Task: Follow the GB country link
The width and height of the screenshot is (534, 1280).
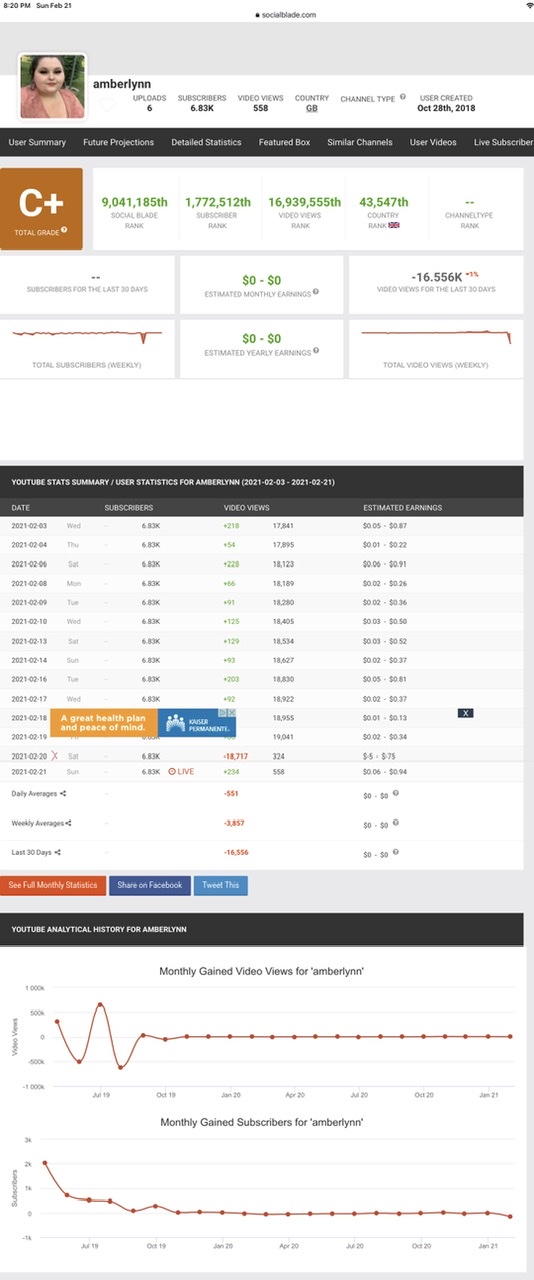Action: tap(312, 108)
